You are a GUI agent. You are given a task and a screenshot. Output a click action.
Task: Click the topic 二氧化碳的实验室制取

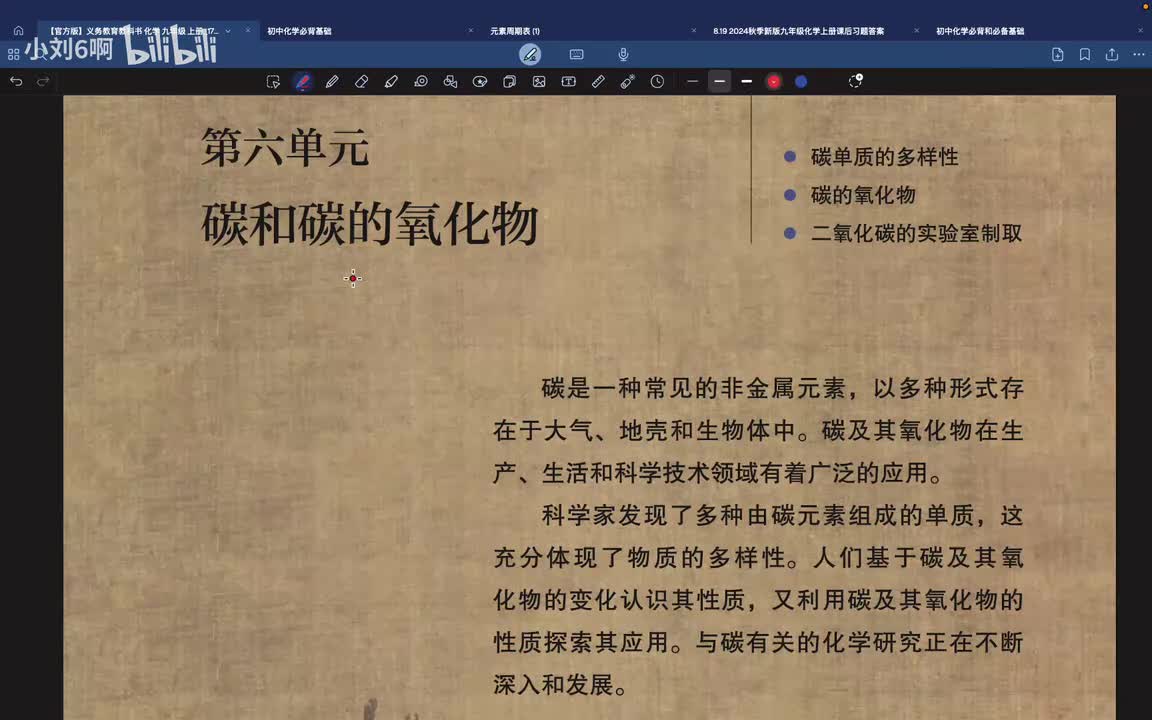tap(916, 233)
